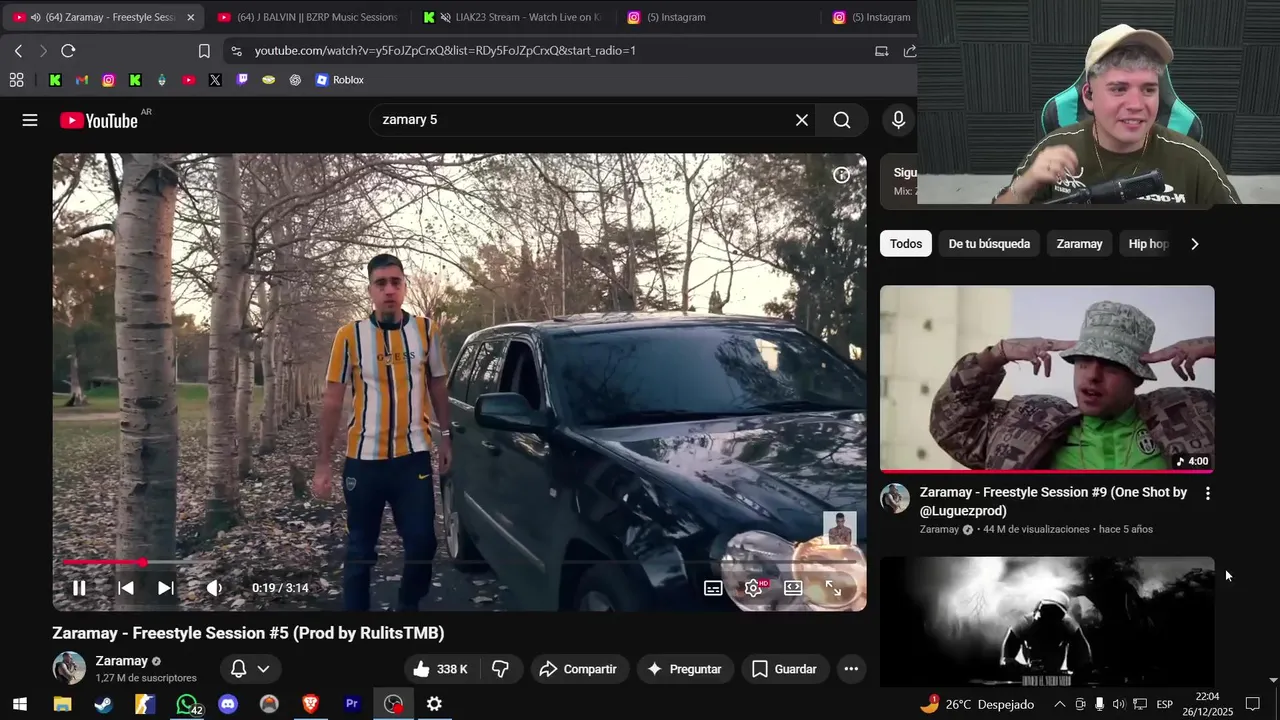
Task: Open the Windows Start menu
Action: (x=20, y=704)
